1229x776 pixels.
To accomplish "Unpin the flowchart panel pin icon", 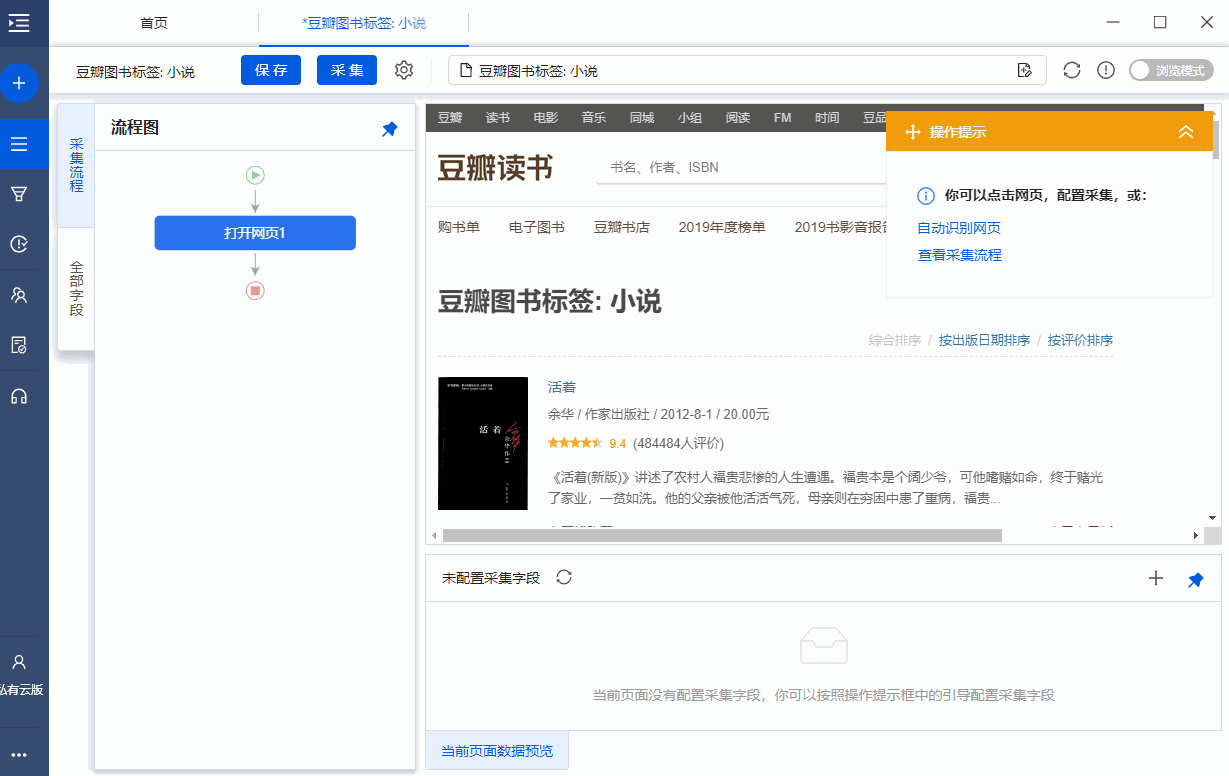I will pyautogui.click(x=390, y=129).
